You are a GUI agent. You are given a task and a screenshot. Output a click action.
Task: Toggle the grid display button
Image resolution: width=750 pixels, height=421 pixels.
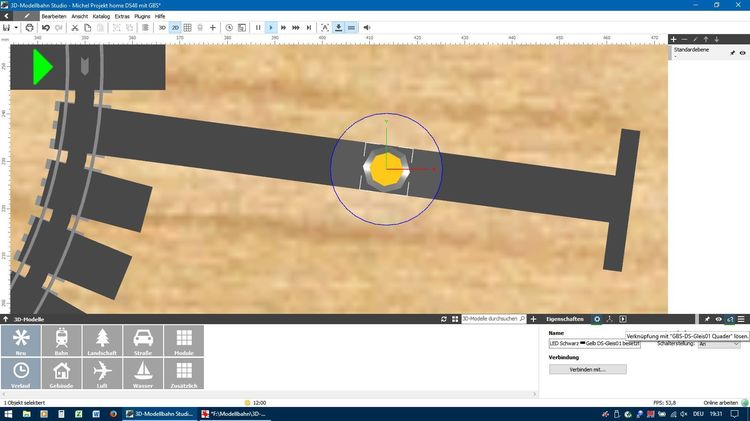(188, 28)
